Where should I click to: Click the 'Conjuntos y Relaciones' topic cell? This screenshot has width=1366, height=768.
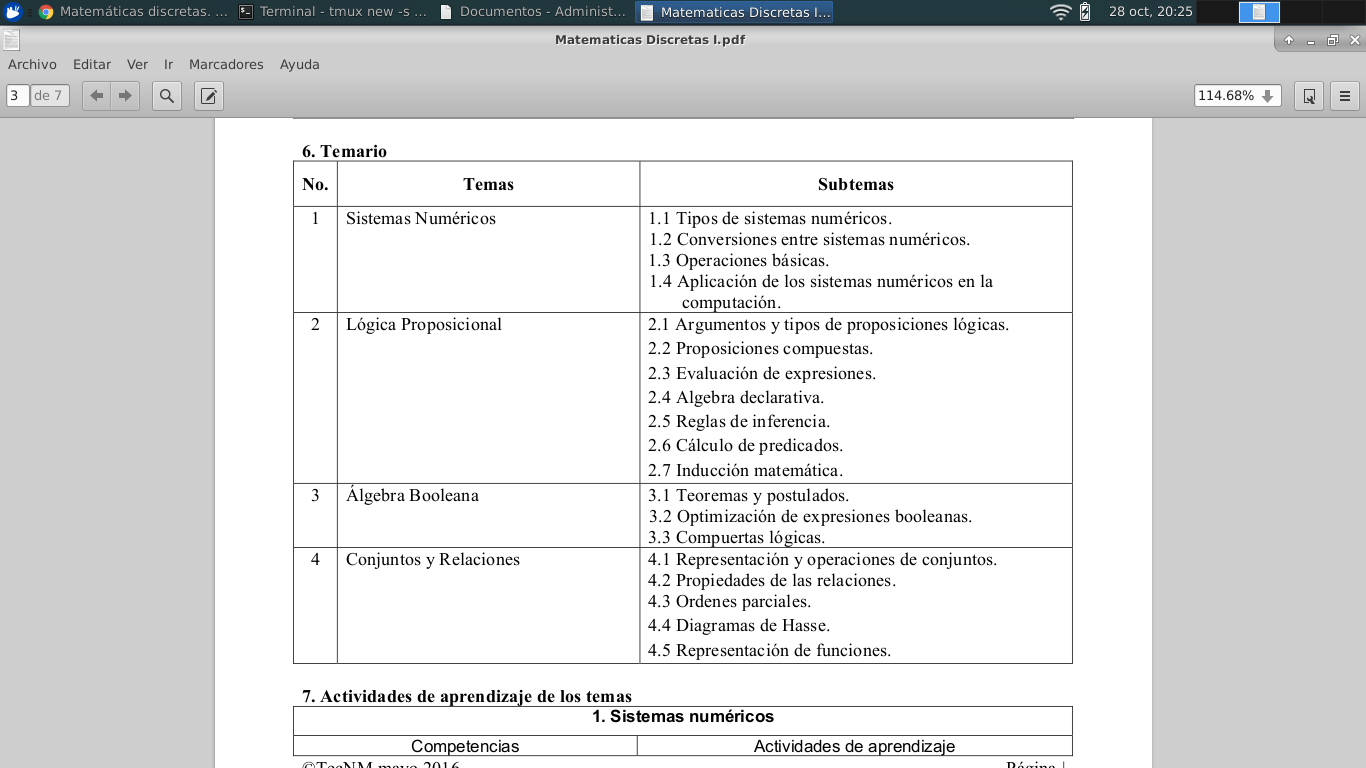tap(433, 559)
